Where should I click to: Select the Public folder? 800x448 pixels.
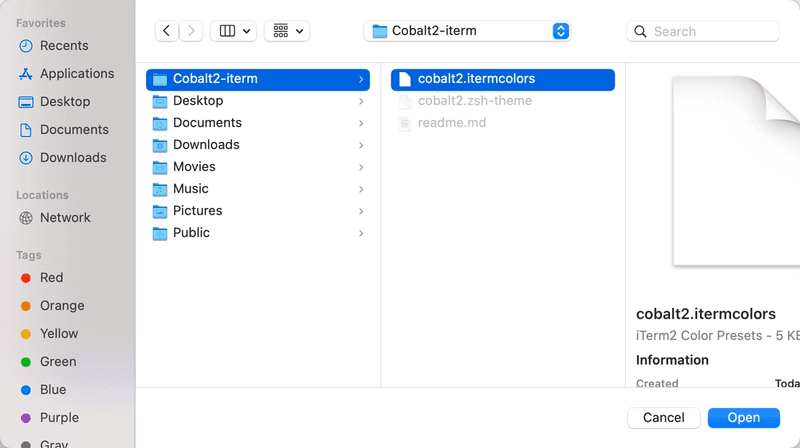point(258,233)
